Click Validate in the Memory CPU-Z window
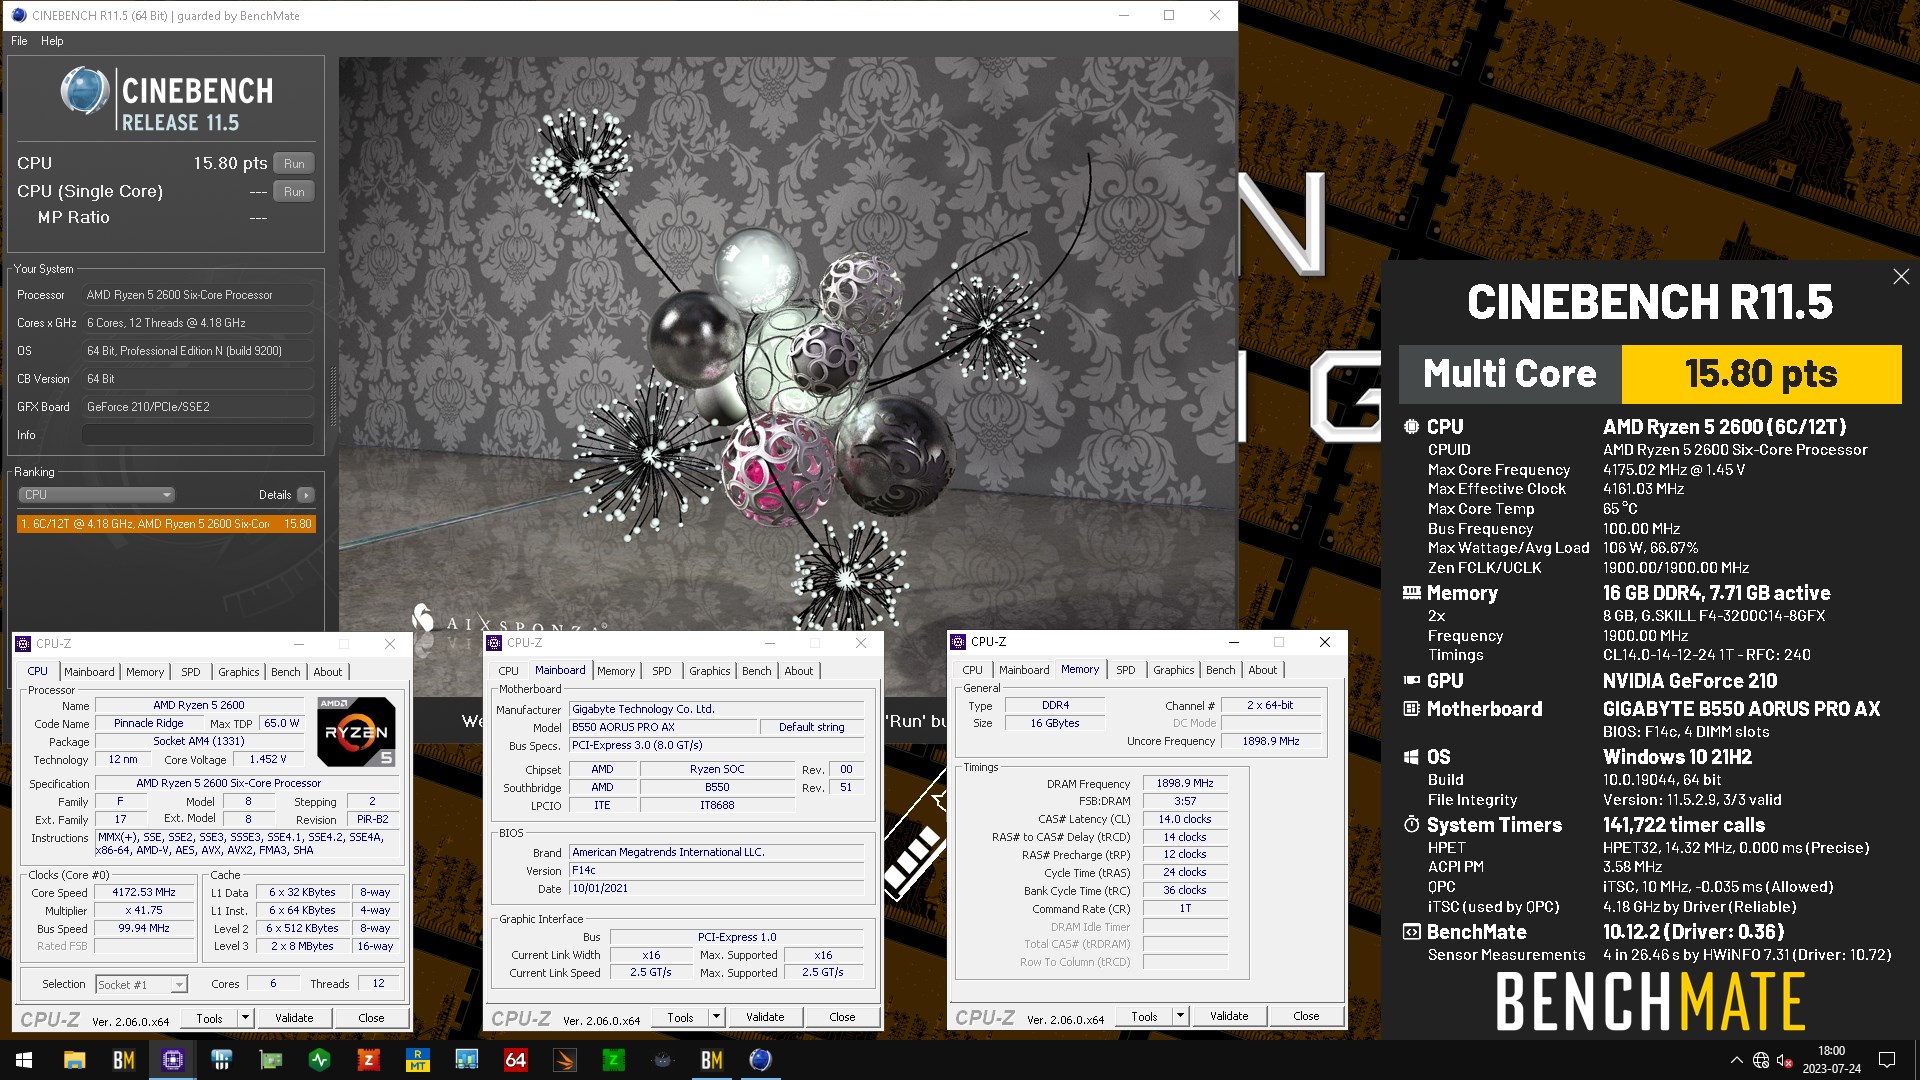This screenshot has width=1920, height=1080. point(1229,1016)
